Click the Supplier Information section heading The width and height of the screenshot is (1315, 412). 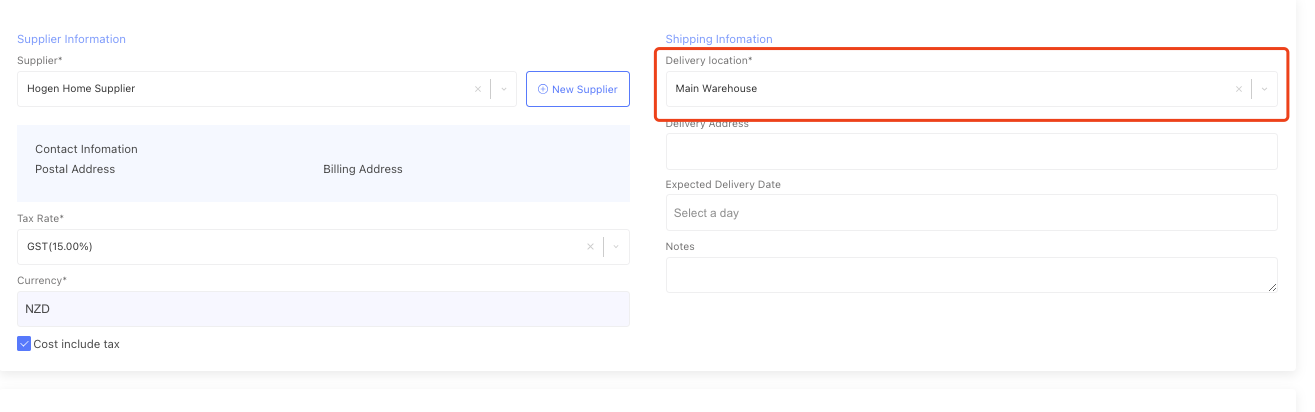pyautogui.click(x=71, y=39)
